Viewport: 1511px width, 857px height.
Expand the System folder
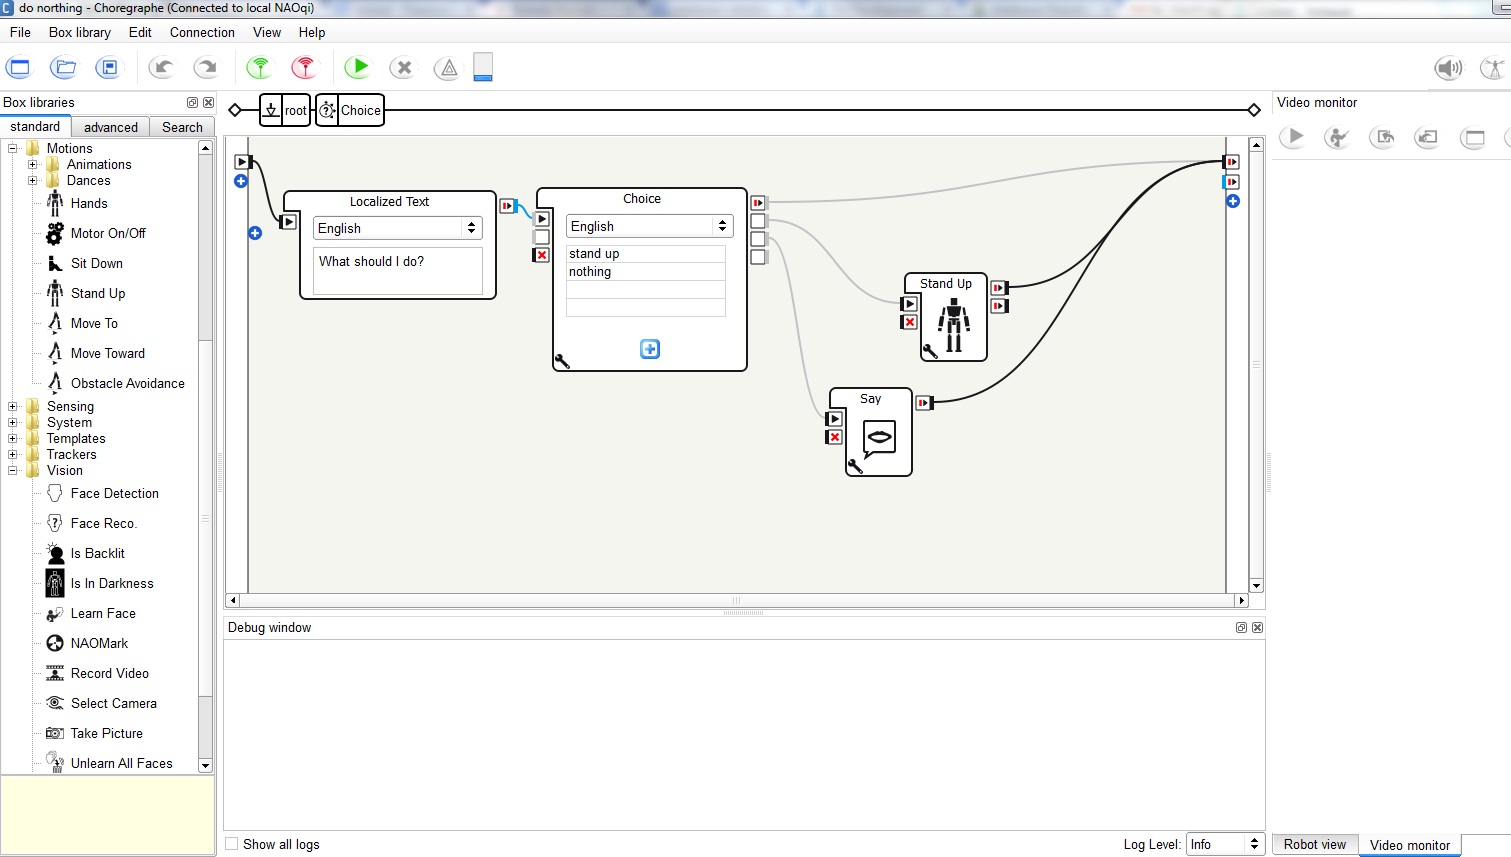(x=13, y=422)
